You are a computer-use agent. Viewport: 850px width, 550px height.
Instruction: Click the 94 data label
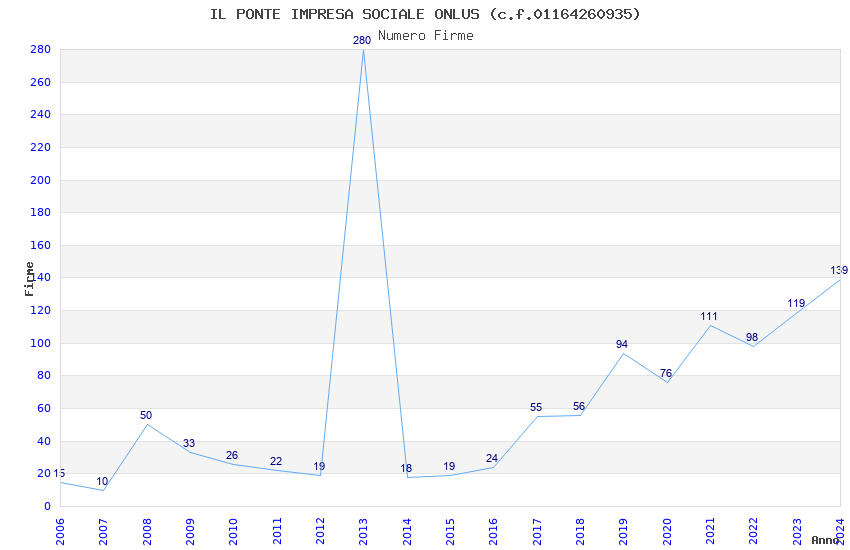622,345
